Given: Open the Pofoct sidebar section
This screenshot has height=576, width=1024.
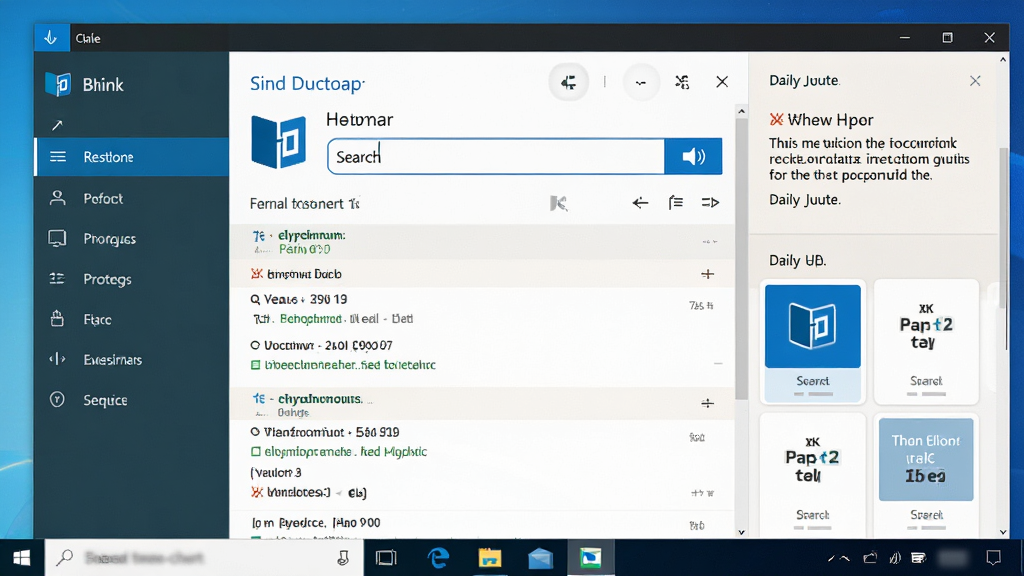Looking at the screenshot, I should (131, 199).
